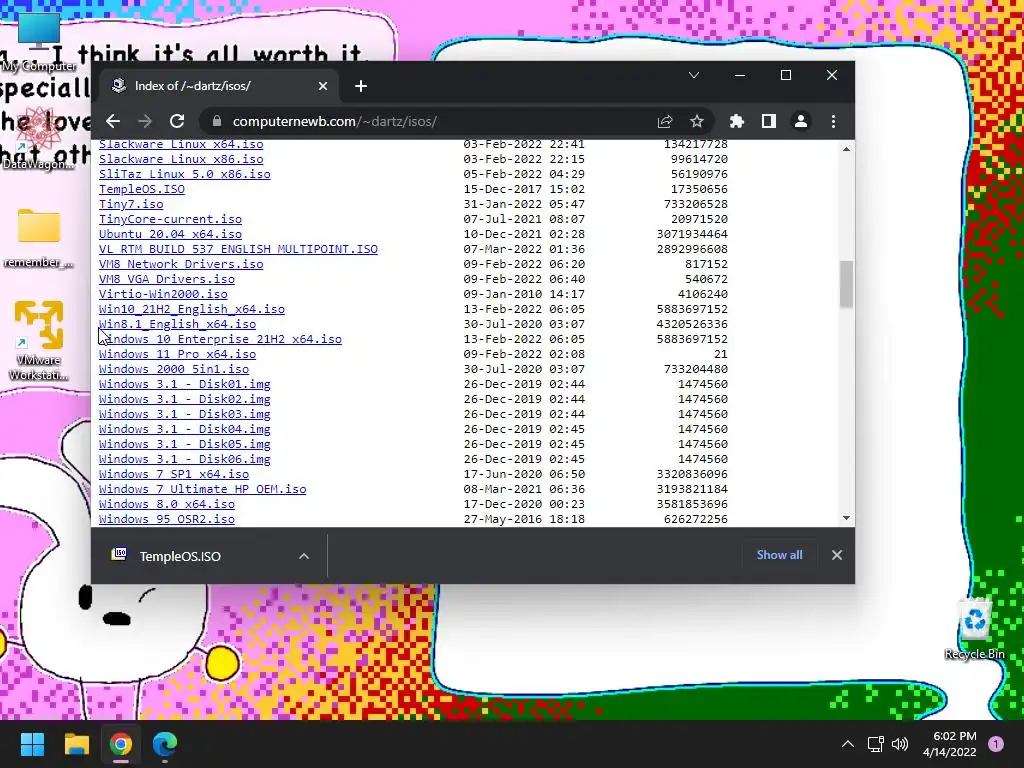Download Windows 3.1 - Disk05.img
The height and width of the screenshot is (768, 1024).
pos(184,444)
